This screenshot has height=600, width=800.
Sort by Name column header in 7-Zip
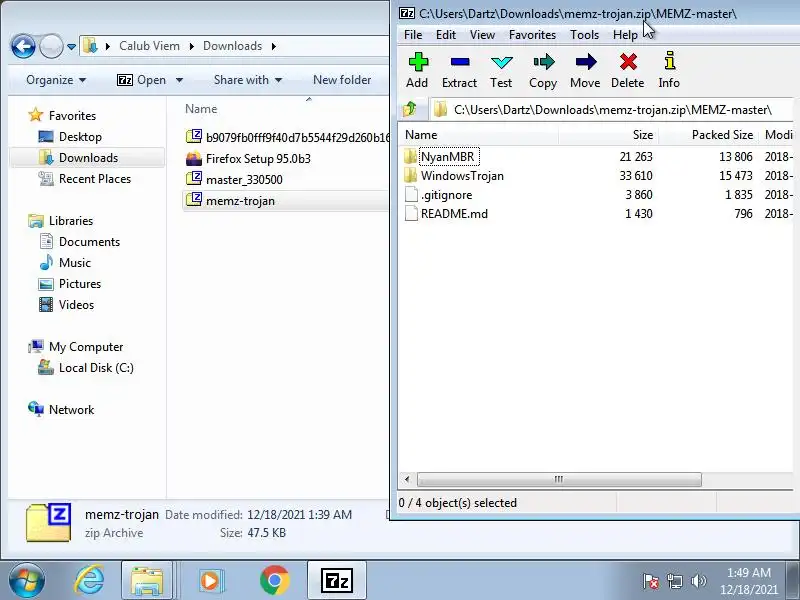(x=478, y=135)
